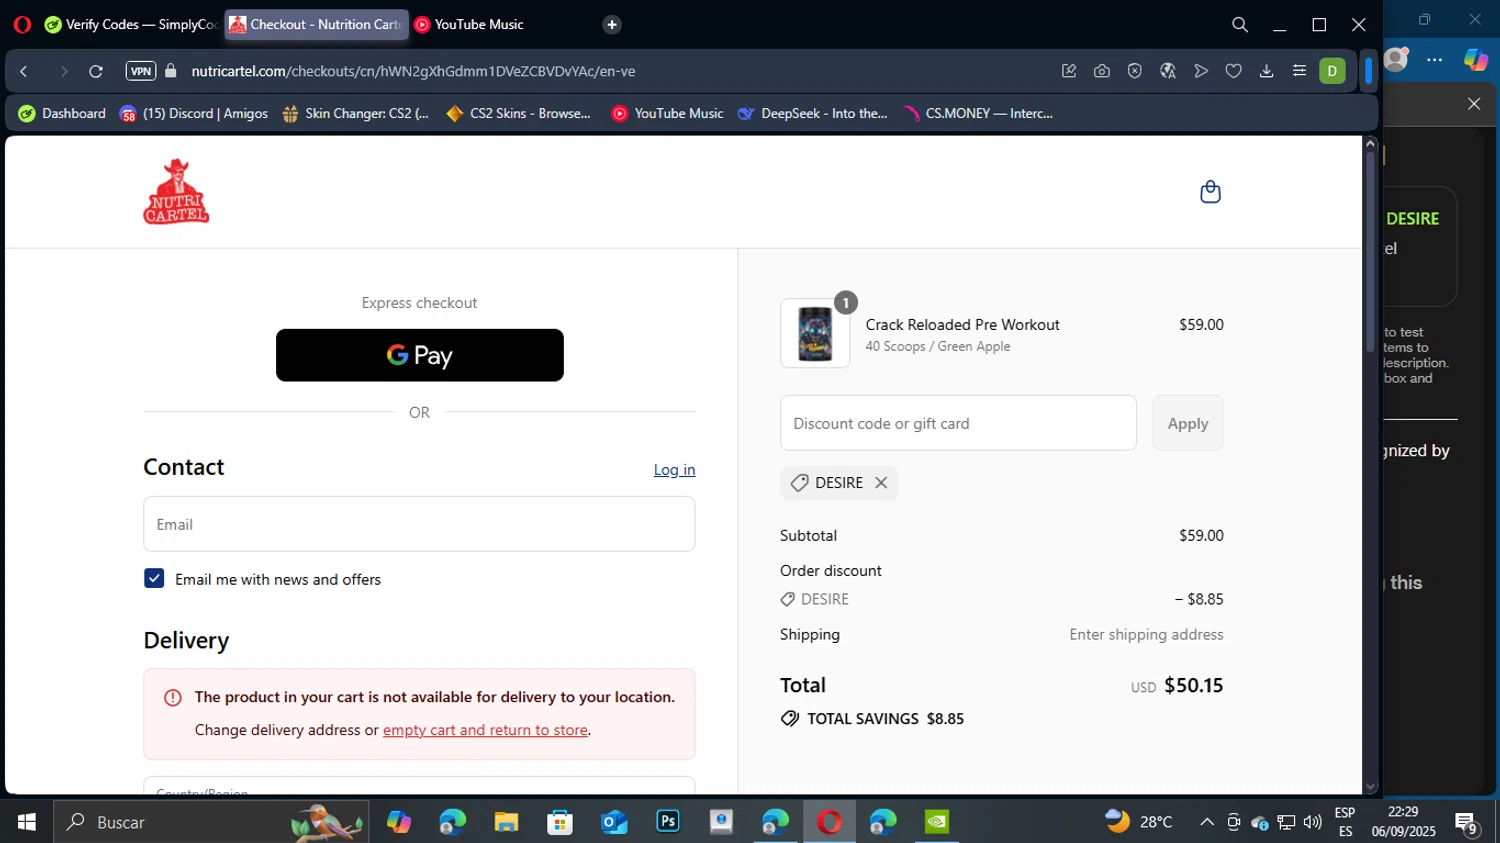Open the Windows Start menu
This screenshot has width=1500, height=843.
pos(27,822)
